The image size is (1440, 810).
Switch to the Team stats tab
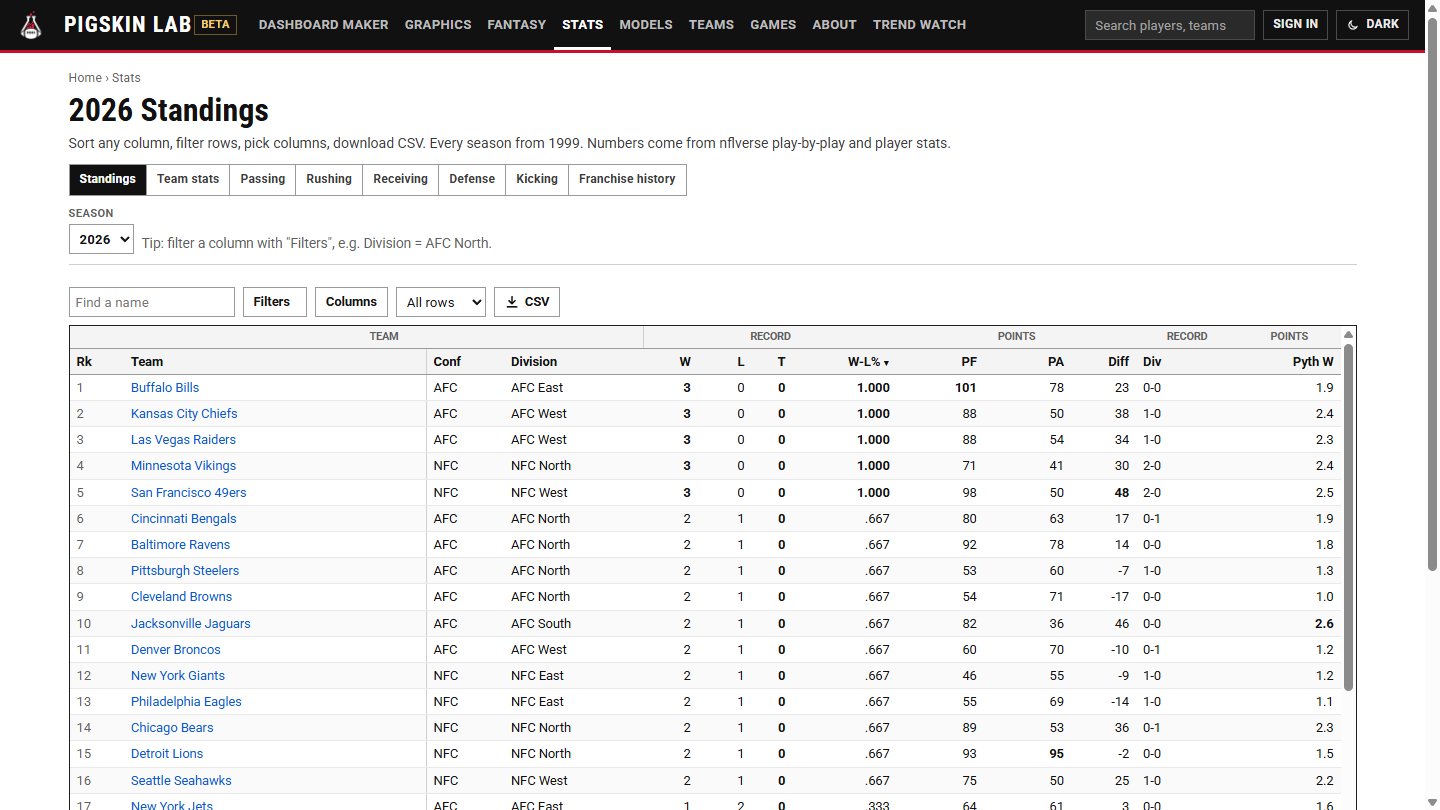point(188,179)
